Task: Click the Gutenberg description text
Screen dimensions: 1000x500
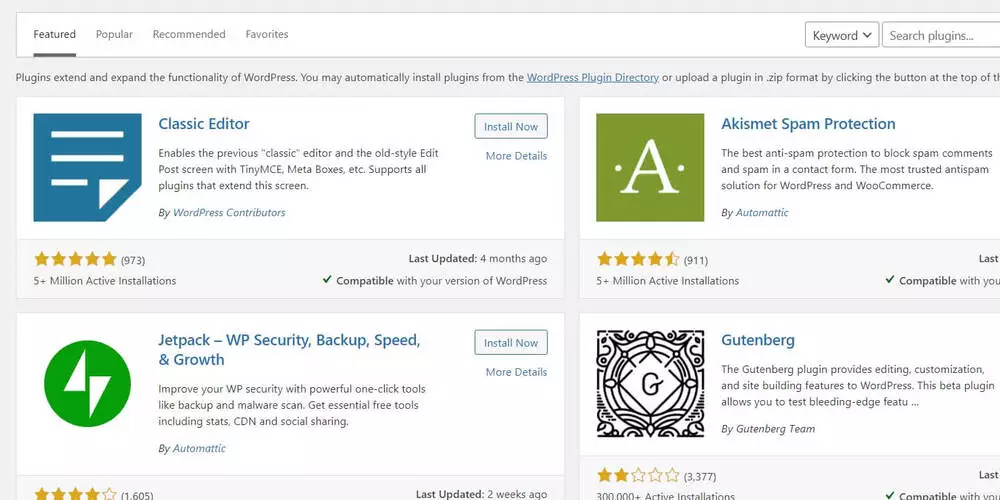Action: [x=858, y=386]
